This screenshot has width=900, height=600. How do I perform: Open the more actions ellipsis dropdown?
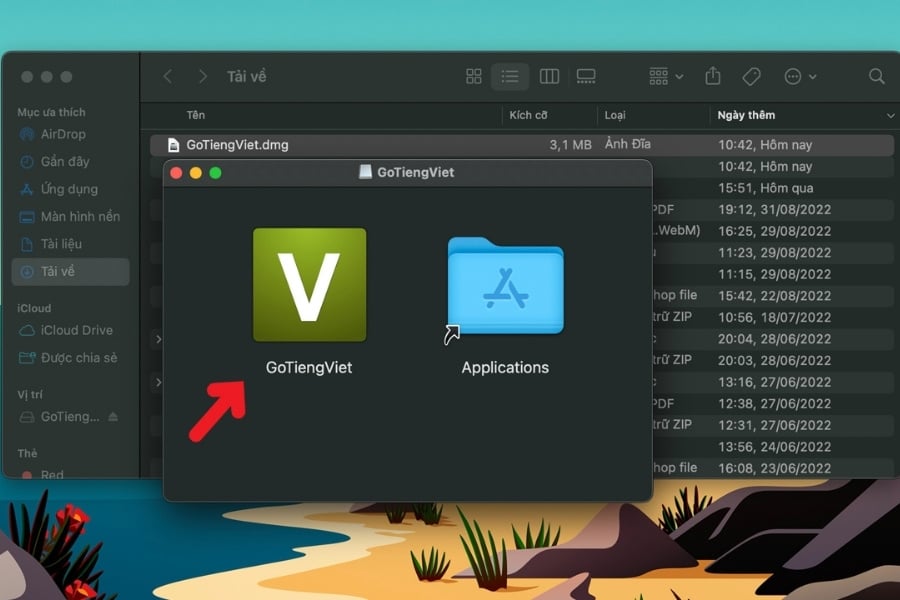click(x=800, y=77)
